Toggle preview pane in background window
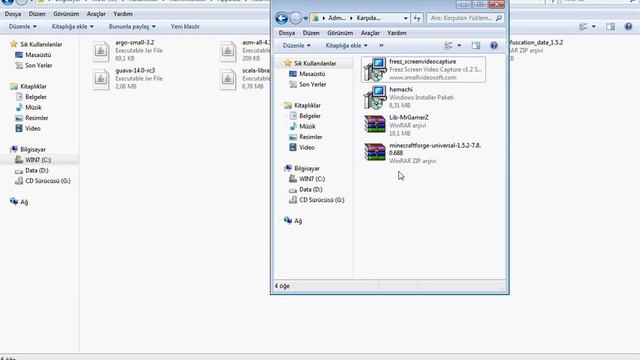This screenshot has height=360, width=640. click(610, 27)
